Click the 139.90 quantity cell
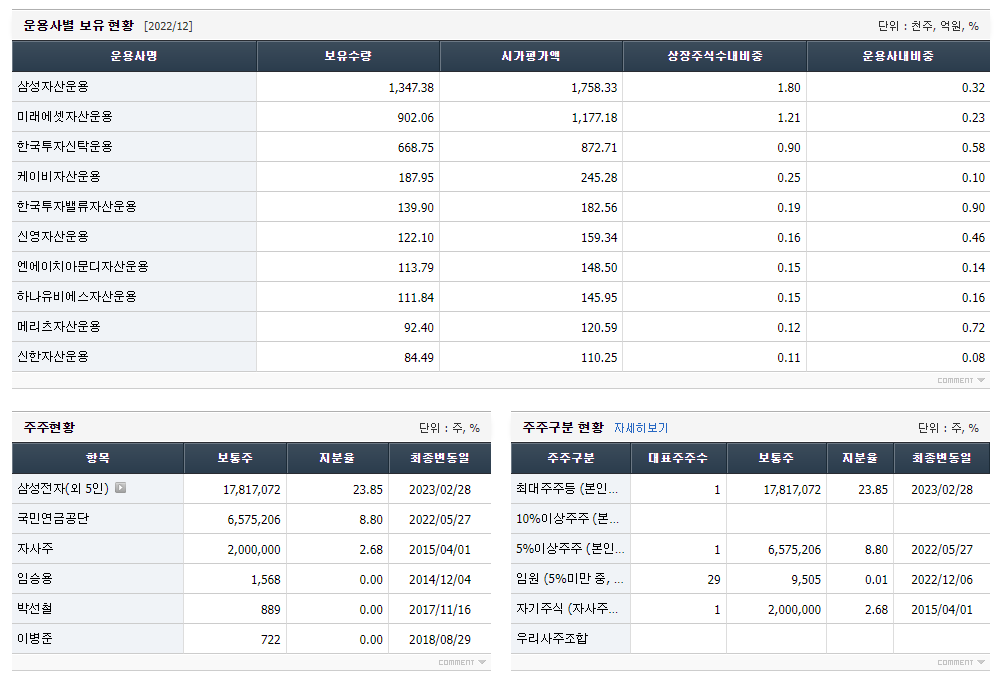 tap(416, 208)
